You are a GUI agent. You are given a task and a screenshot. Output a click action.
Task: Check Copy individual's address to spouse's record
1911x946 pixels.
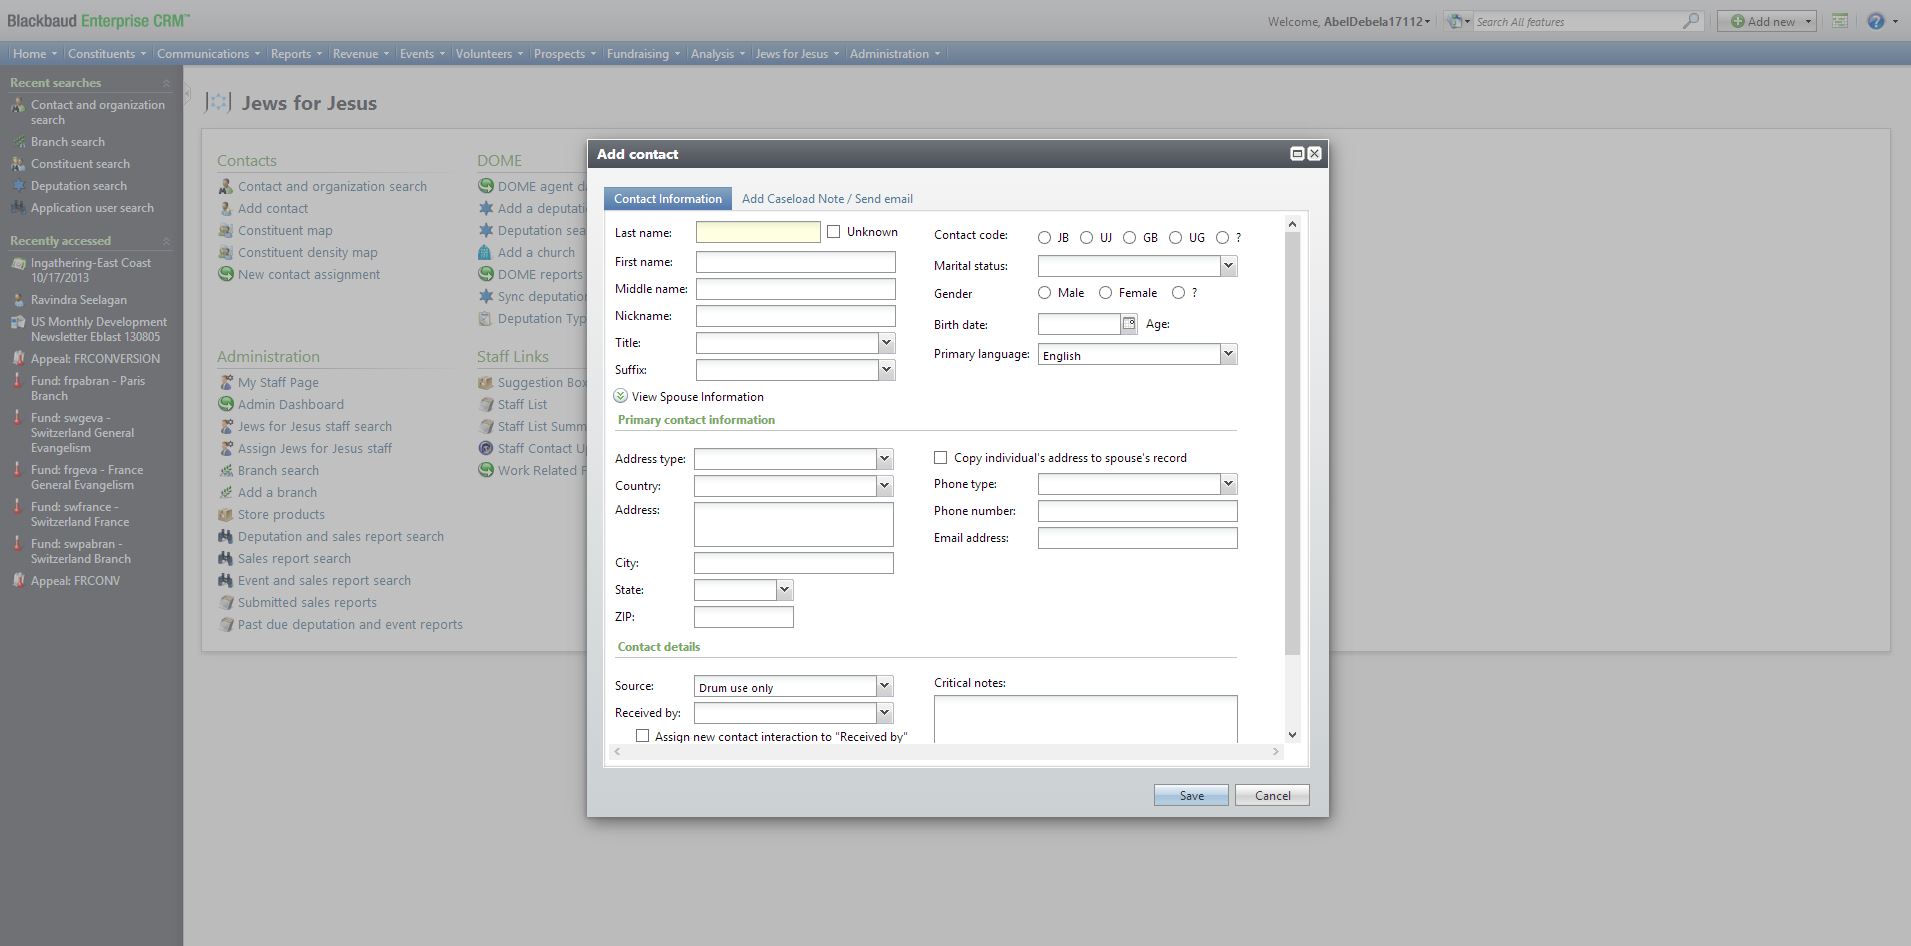(940, 458)
